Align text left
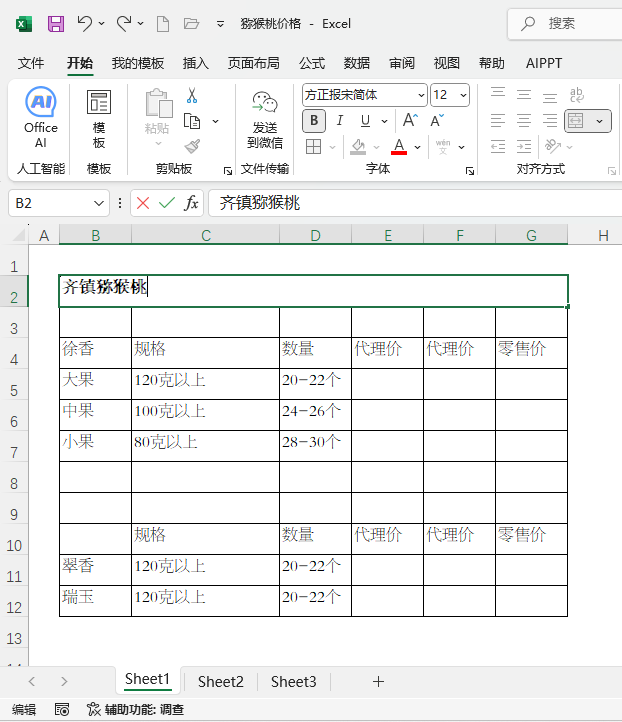This screenshot has width=622, height=722. pyautogui.click(x=498, y=121)
